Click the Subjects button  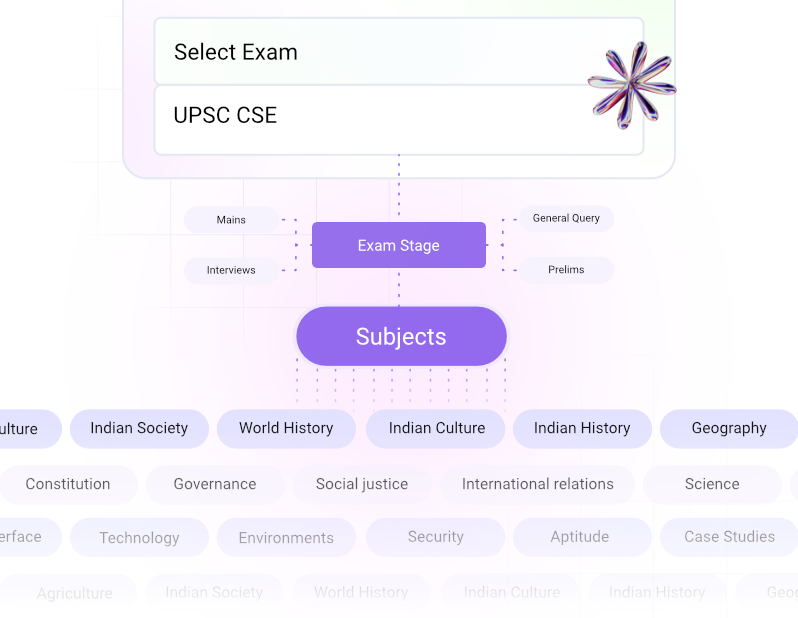pos(401,337)
